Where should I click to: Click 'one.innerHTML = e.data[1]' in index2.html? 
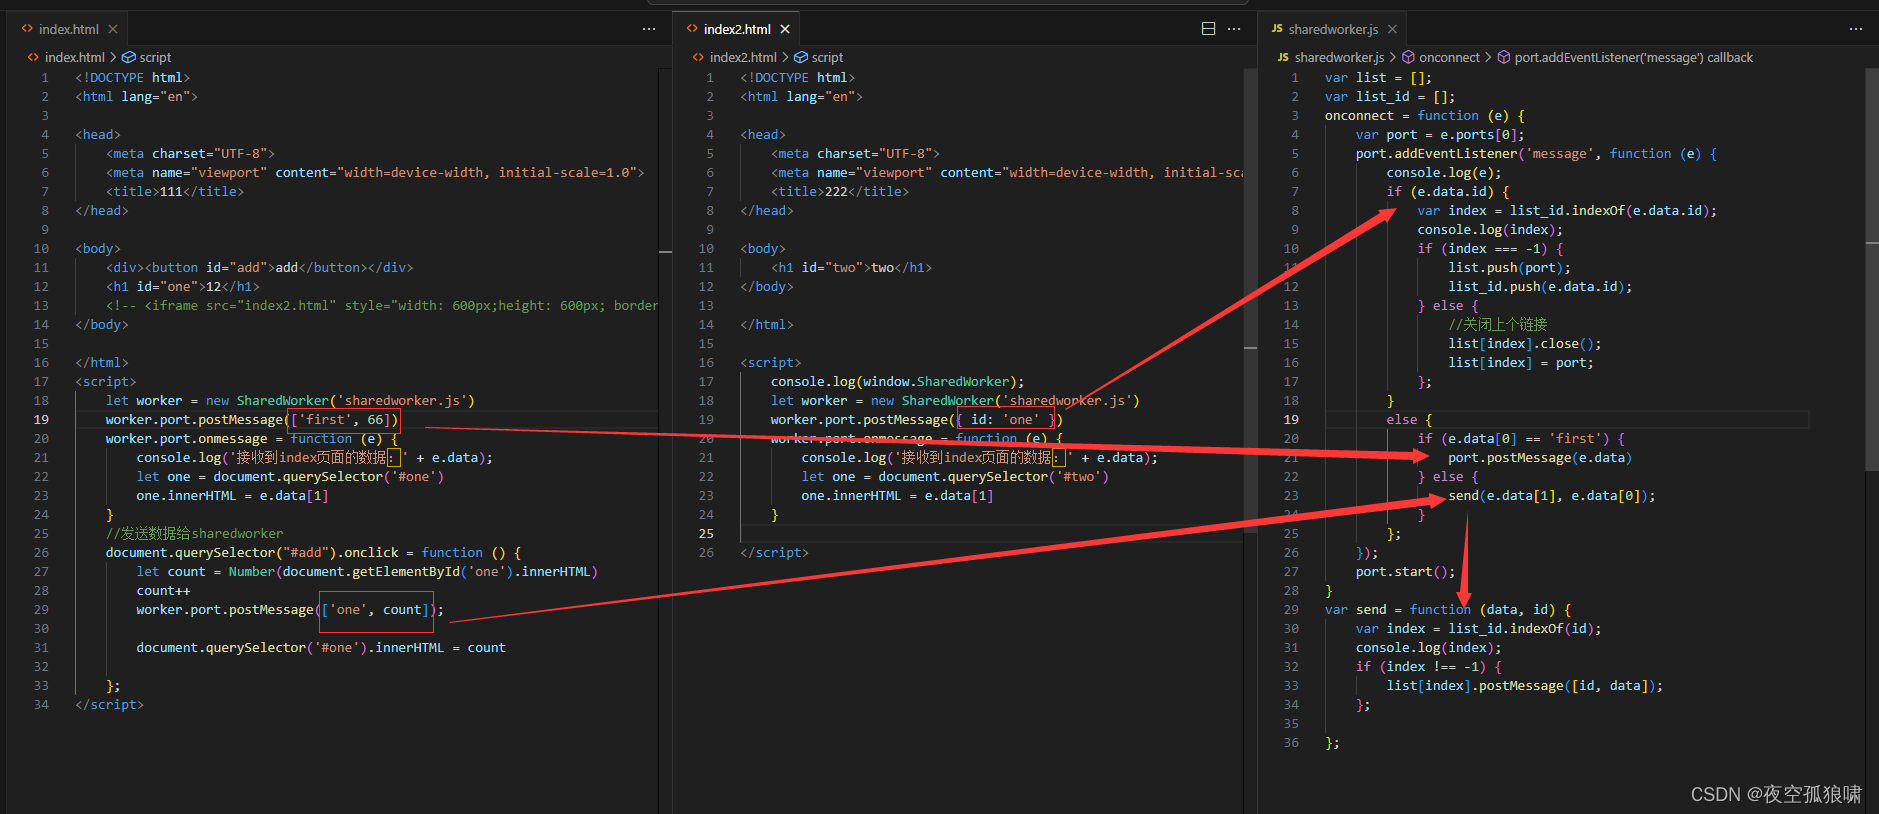(897, 495)
